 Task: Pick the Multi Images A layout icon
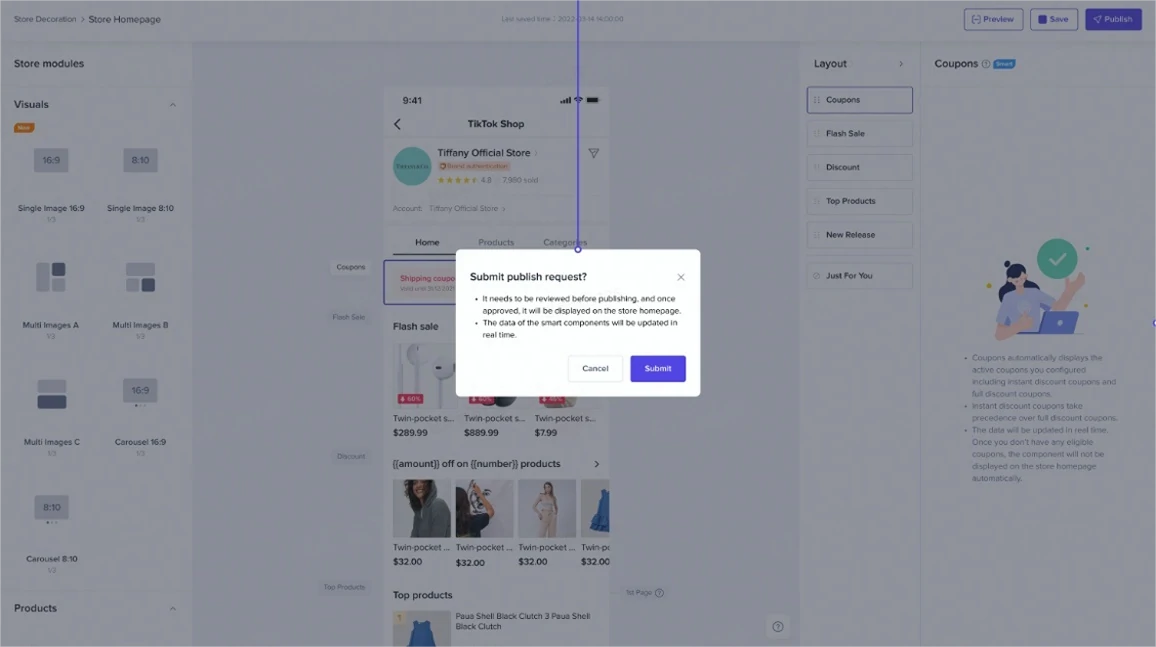51,277
